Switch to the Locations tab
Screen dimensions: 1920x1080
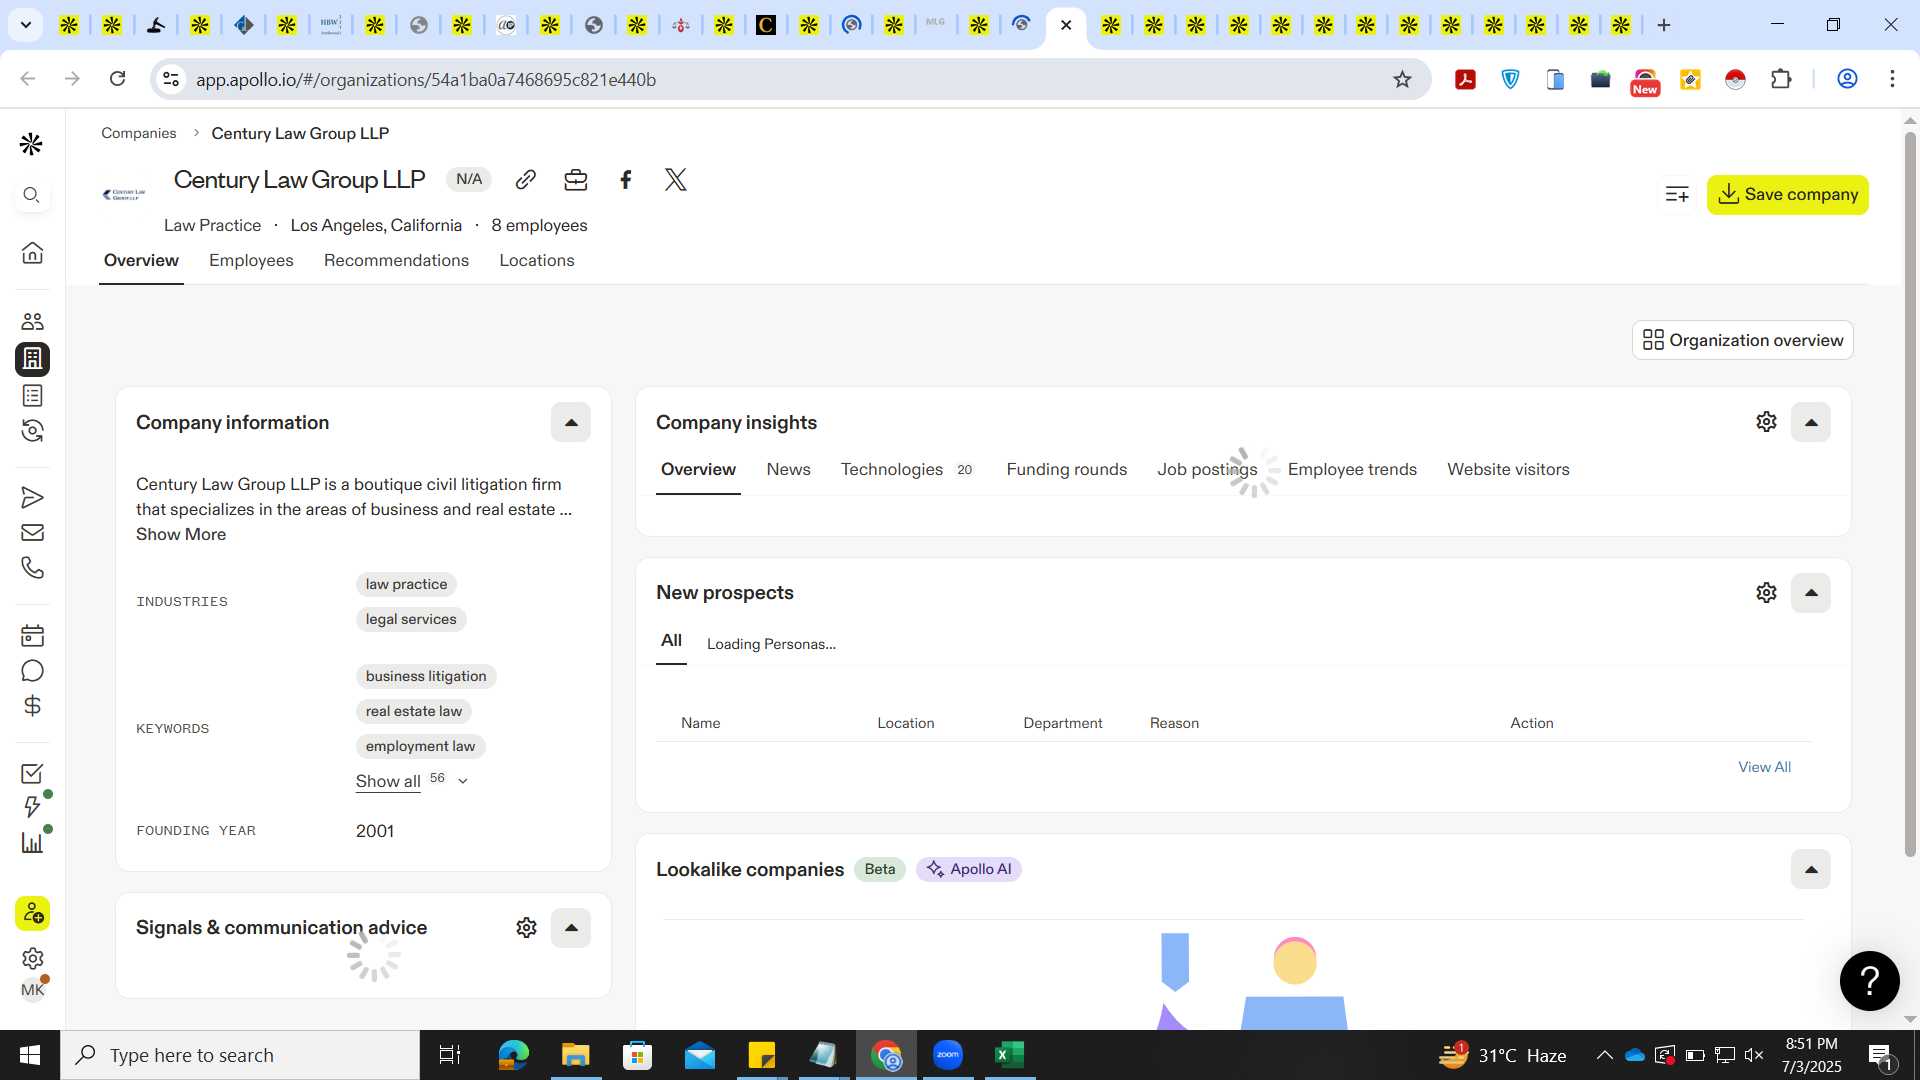coord(537,261)
